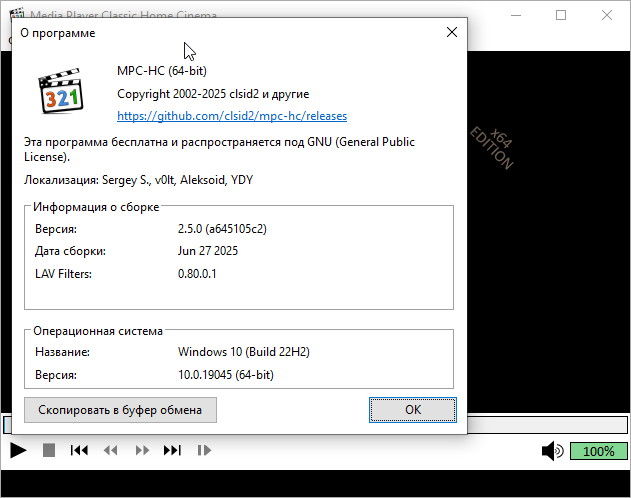Click the build date Jun 27 2025
The image size is (631, 498).
click(208, 251)
